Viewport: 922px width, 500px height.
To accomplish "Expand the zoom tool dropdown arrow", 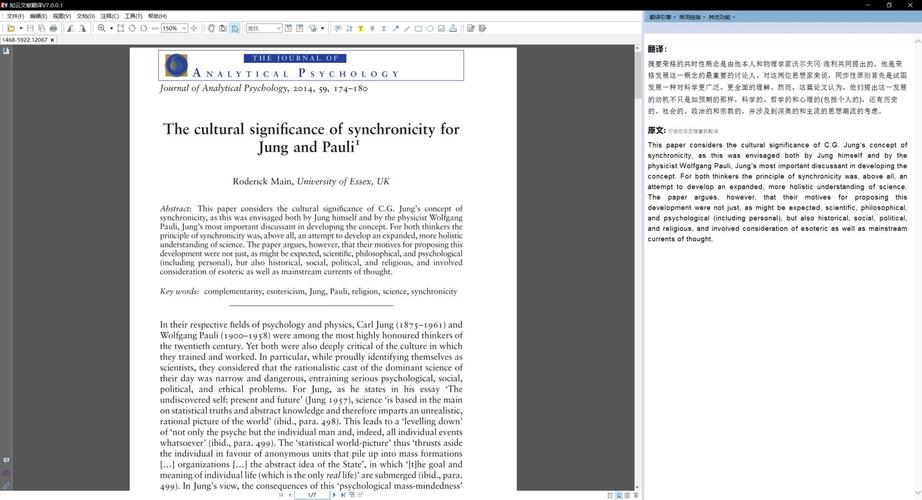I will (x=111, y=28).
